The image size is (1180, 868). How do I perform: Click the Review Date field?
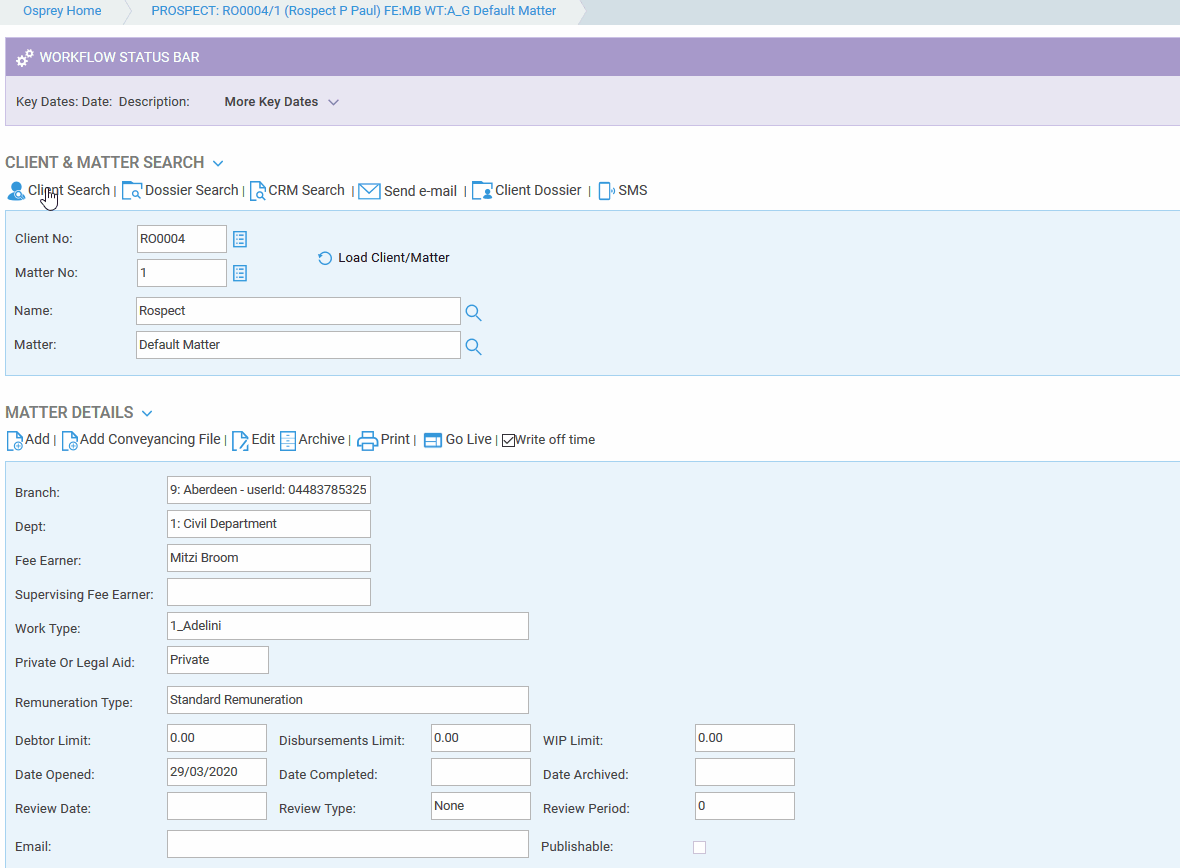point(217,806)
